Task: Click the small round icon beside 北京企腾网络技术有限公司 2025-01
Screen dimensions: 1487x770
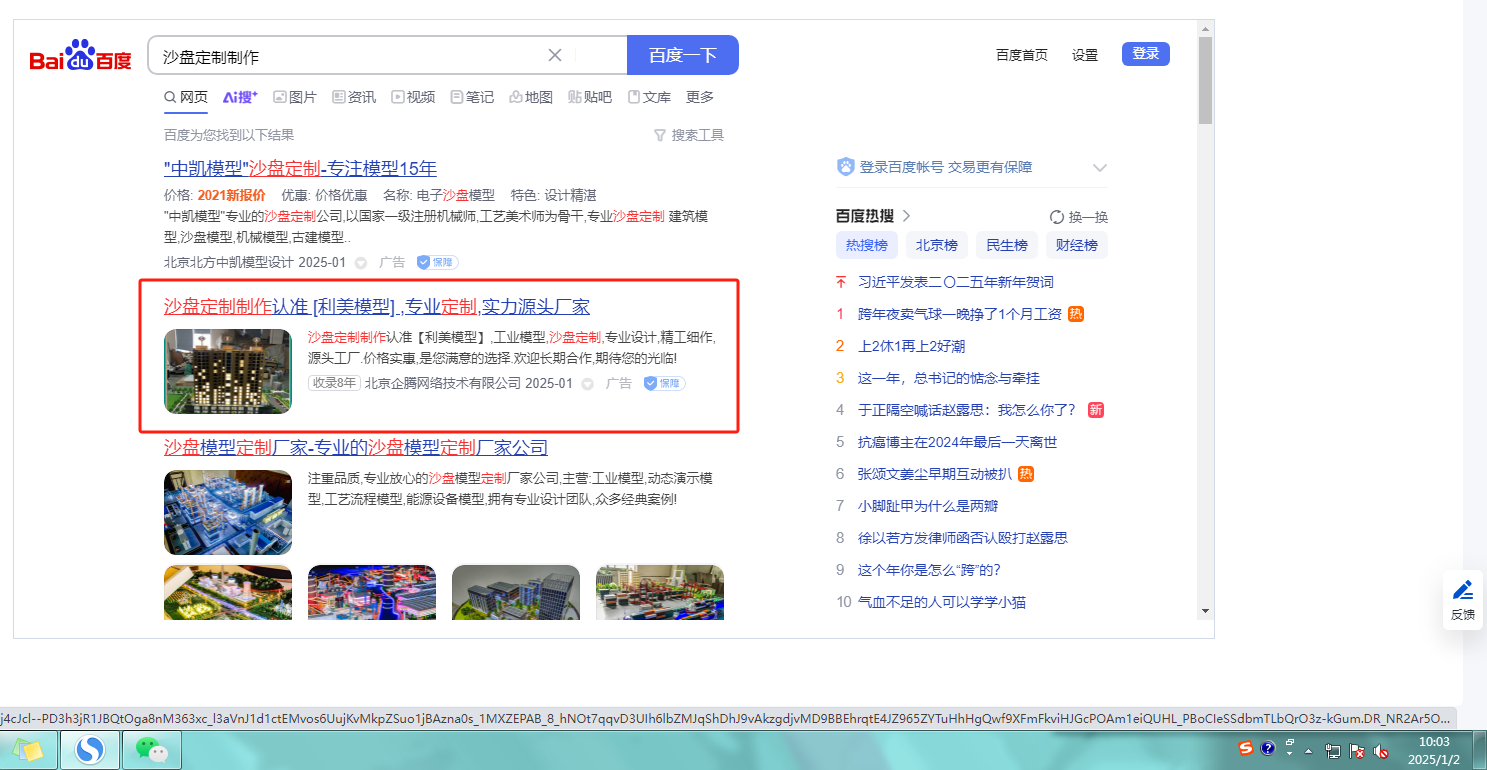Action: [588, 384]
